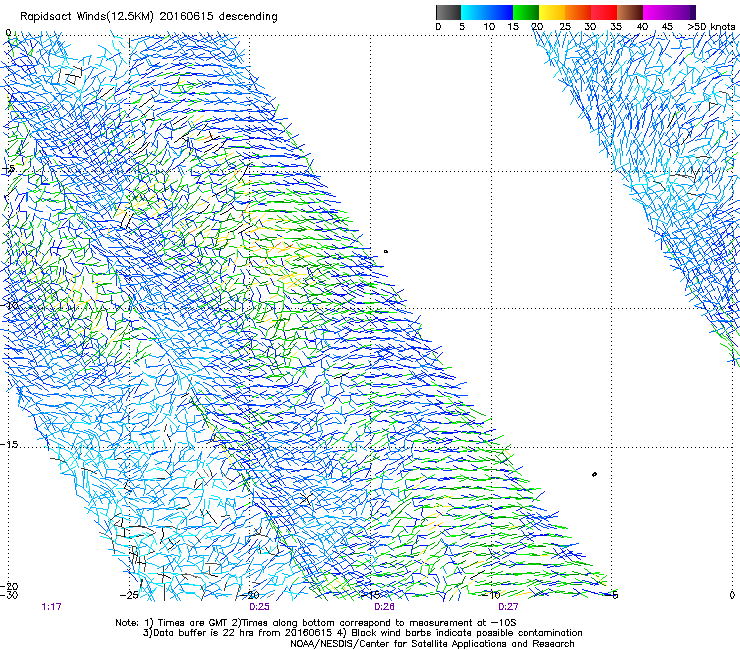Image resolution: width=740 pixels, height=650 pixels.
Task: Click the '-10' latitude label on left axis
Action: click(x=9, y=305)
